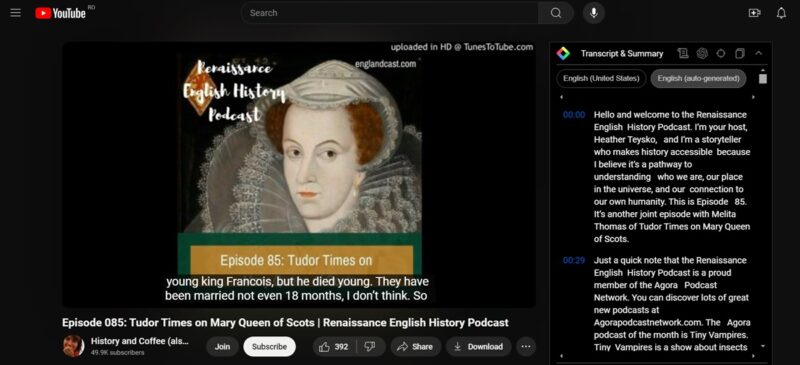Jump to timestamp 00:00 in transcript
This screenshot has height=365, width=800.
coord(574,115)
